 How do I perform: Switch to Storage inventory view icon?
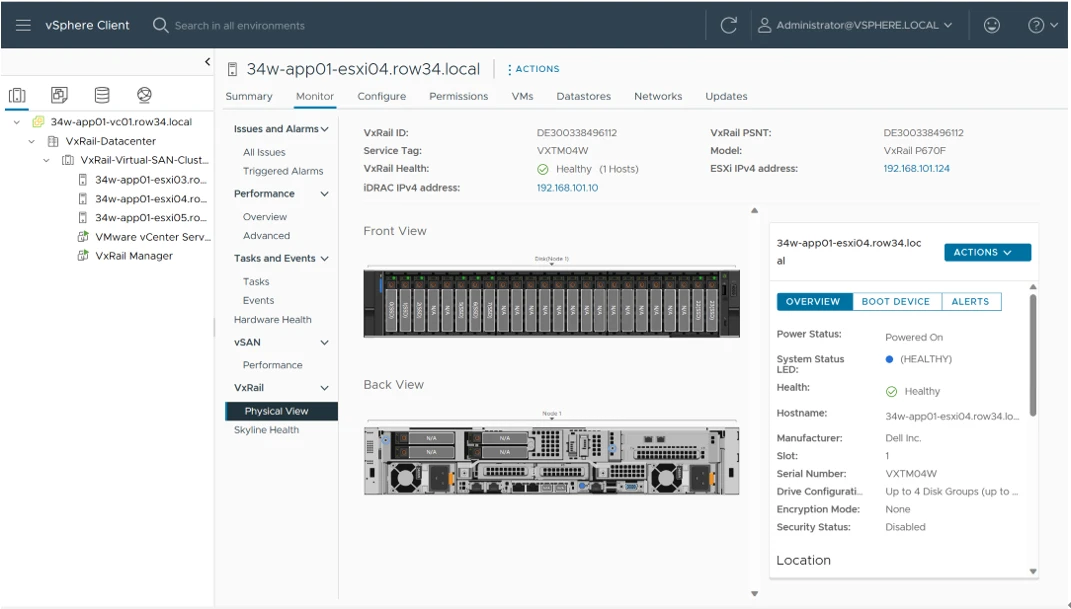click(x=102, y=95)
